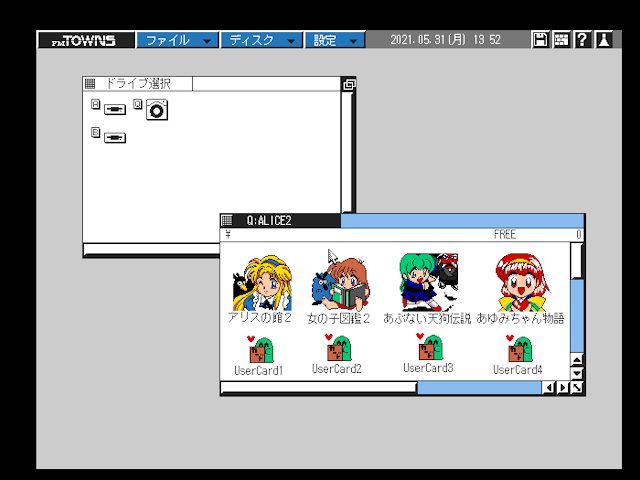Click the scroll down arrow in Q:ALICE2
Viewport: 640px width, 480px height.
577,373
